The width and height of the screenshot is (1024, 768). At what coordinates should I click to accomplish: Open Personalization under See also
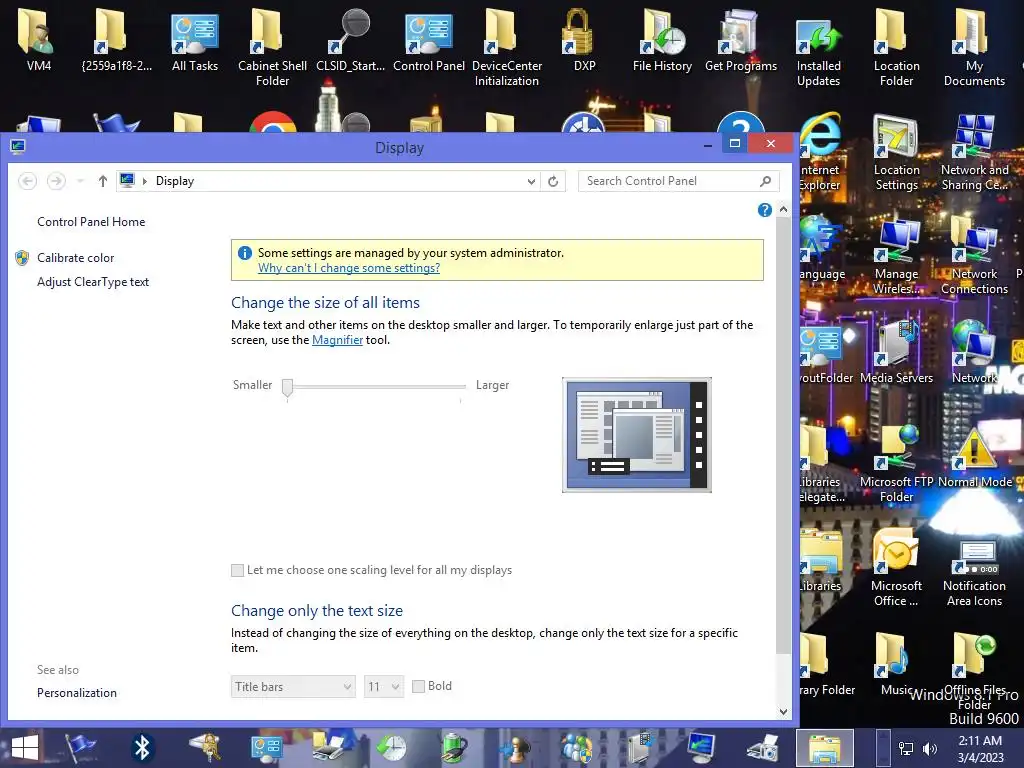(77, 693)
